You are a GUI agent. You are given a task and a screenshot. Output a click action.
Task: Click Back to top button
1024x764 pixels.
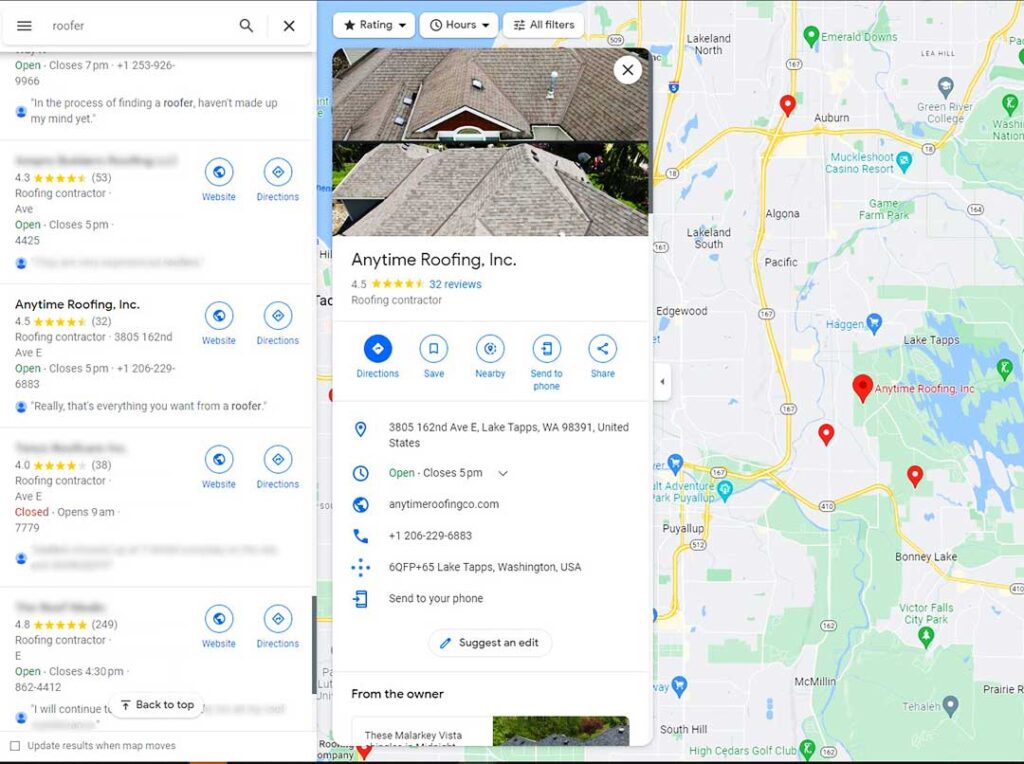157,705
